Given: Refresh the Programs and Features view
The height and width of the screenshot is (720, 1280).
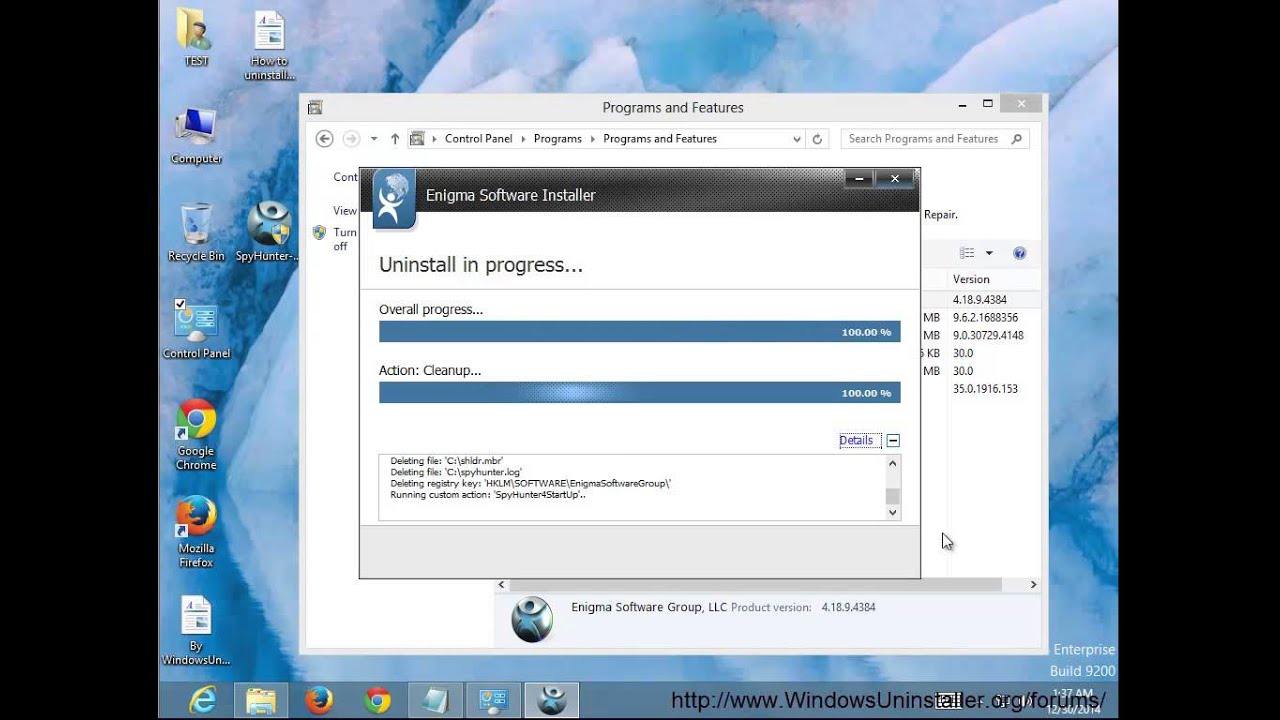Looking at the screenshot, I should pos(817,139).
